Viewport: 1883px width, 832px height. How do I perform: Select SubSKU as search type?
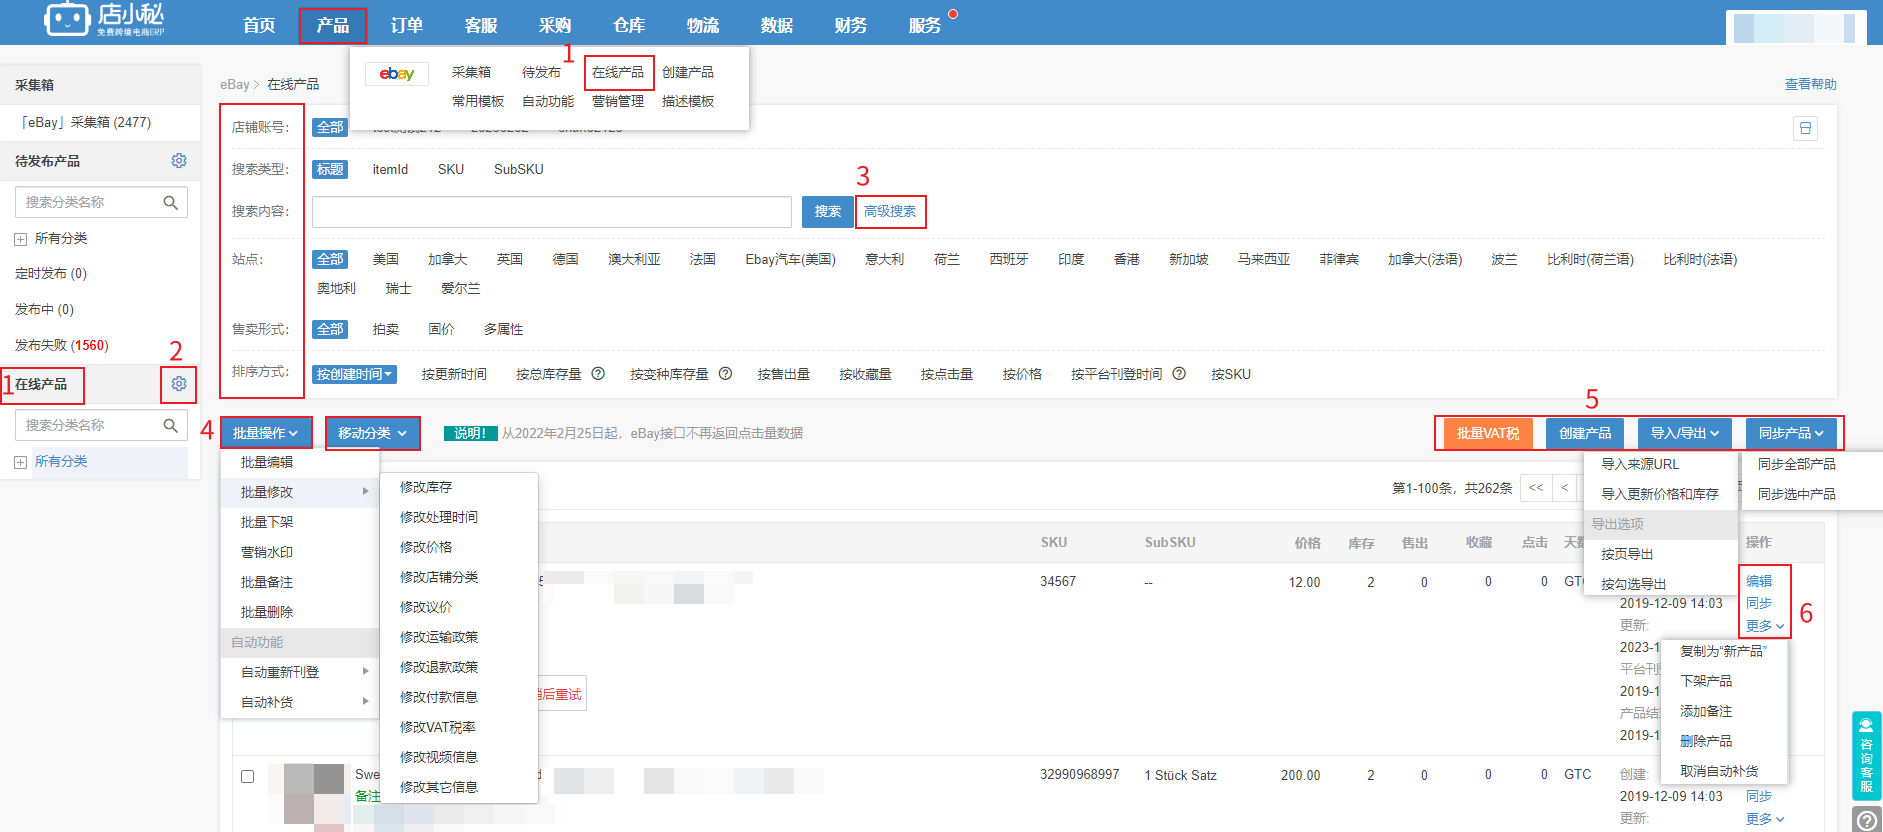click(519, 169)
